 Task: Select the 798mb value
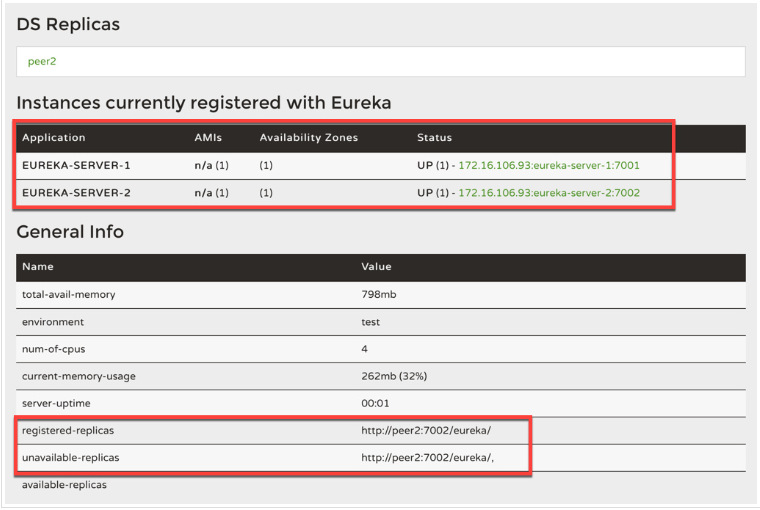(379, 294)
